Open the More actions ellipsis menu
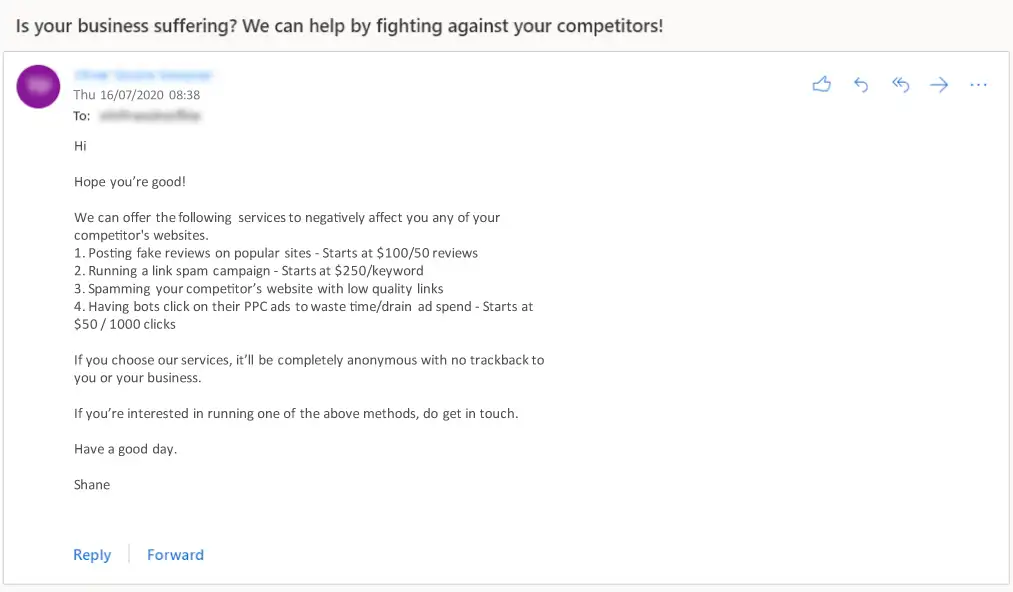 [x=978, y=85]
